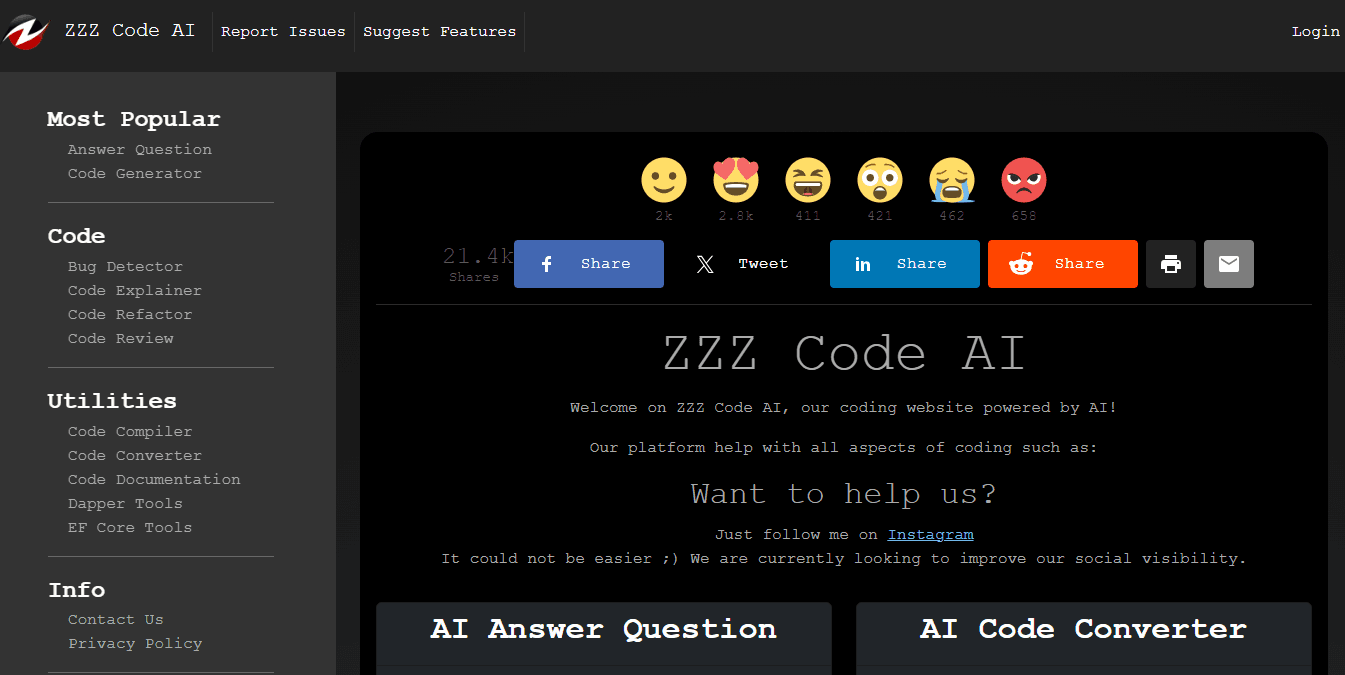The width and height of the screenshot is (1345, 675).
Task: React with the smiling face emoji
Action: click(x=663, y=181)
